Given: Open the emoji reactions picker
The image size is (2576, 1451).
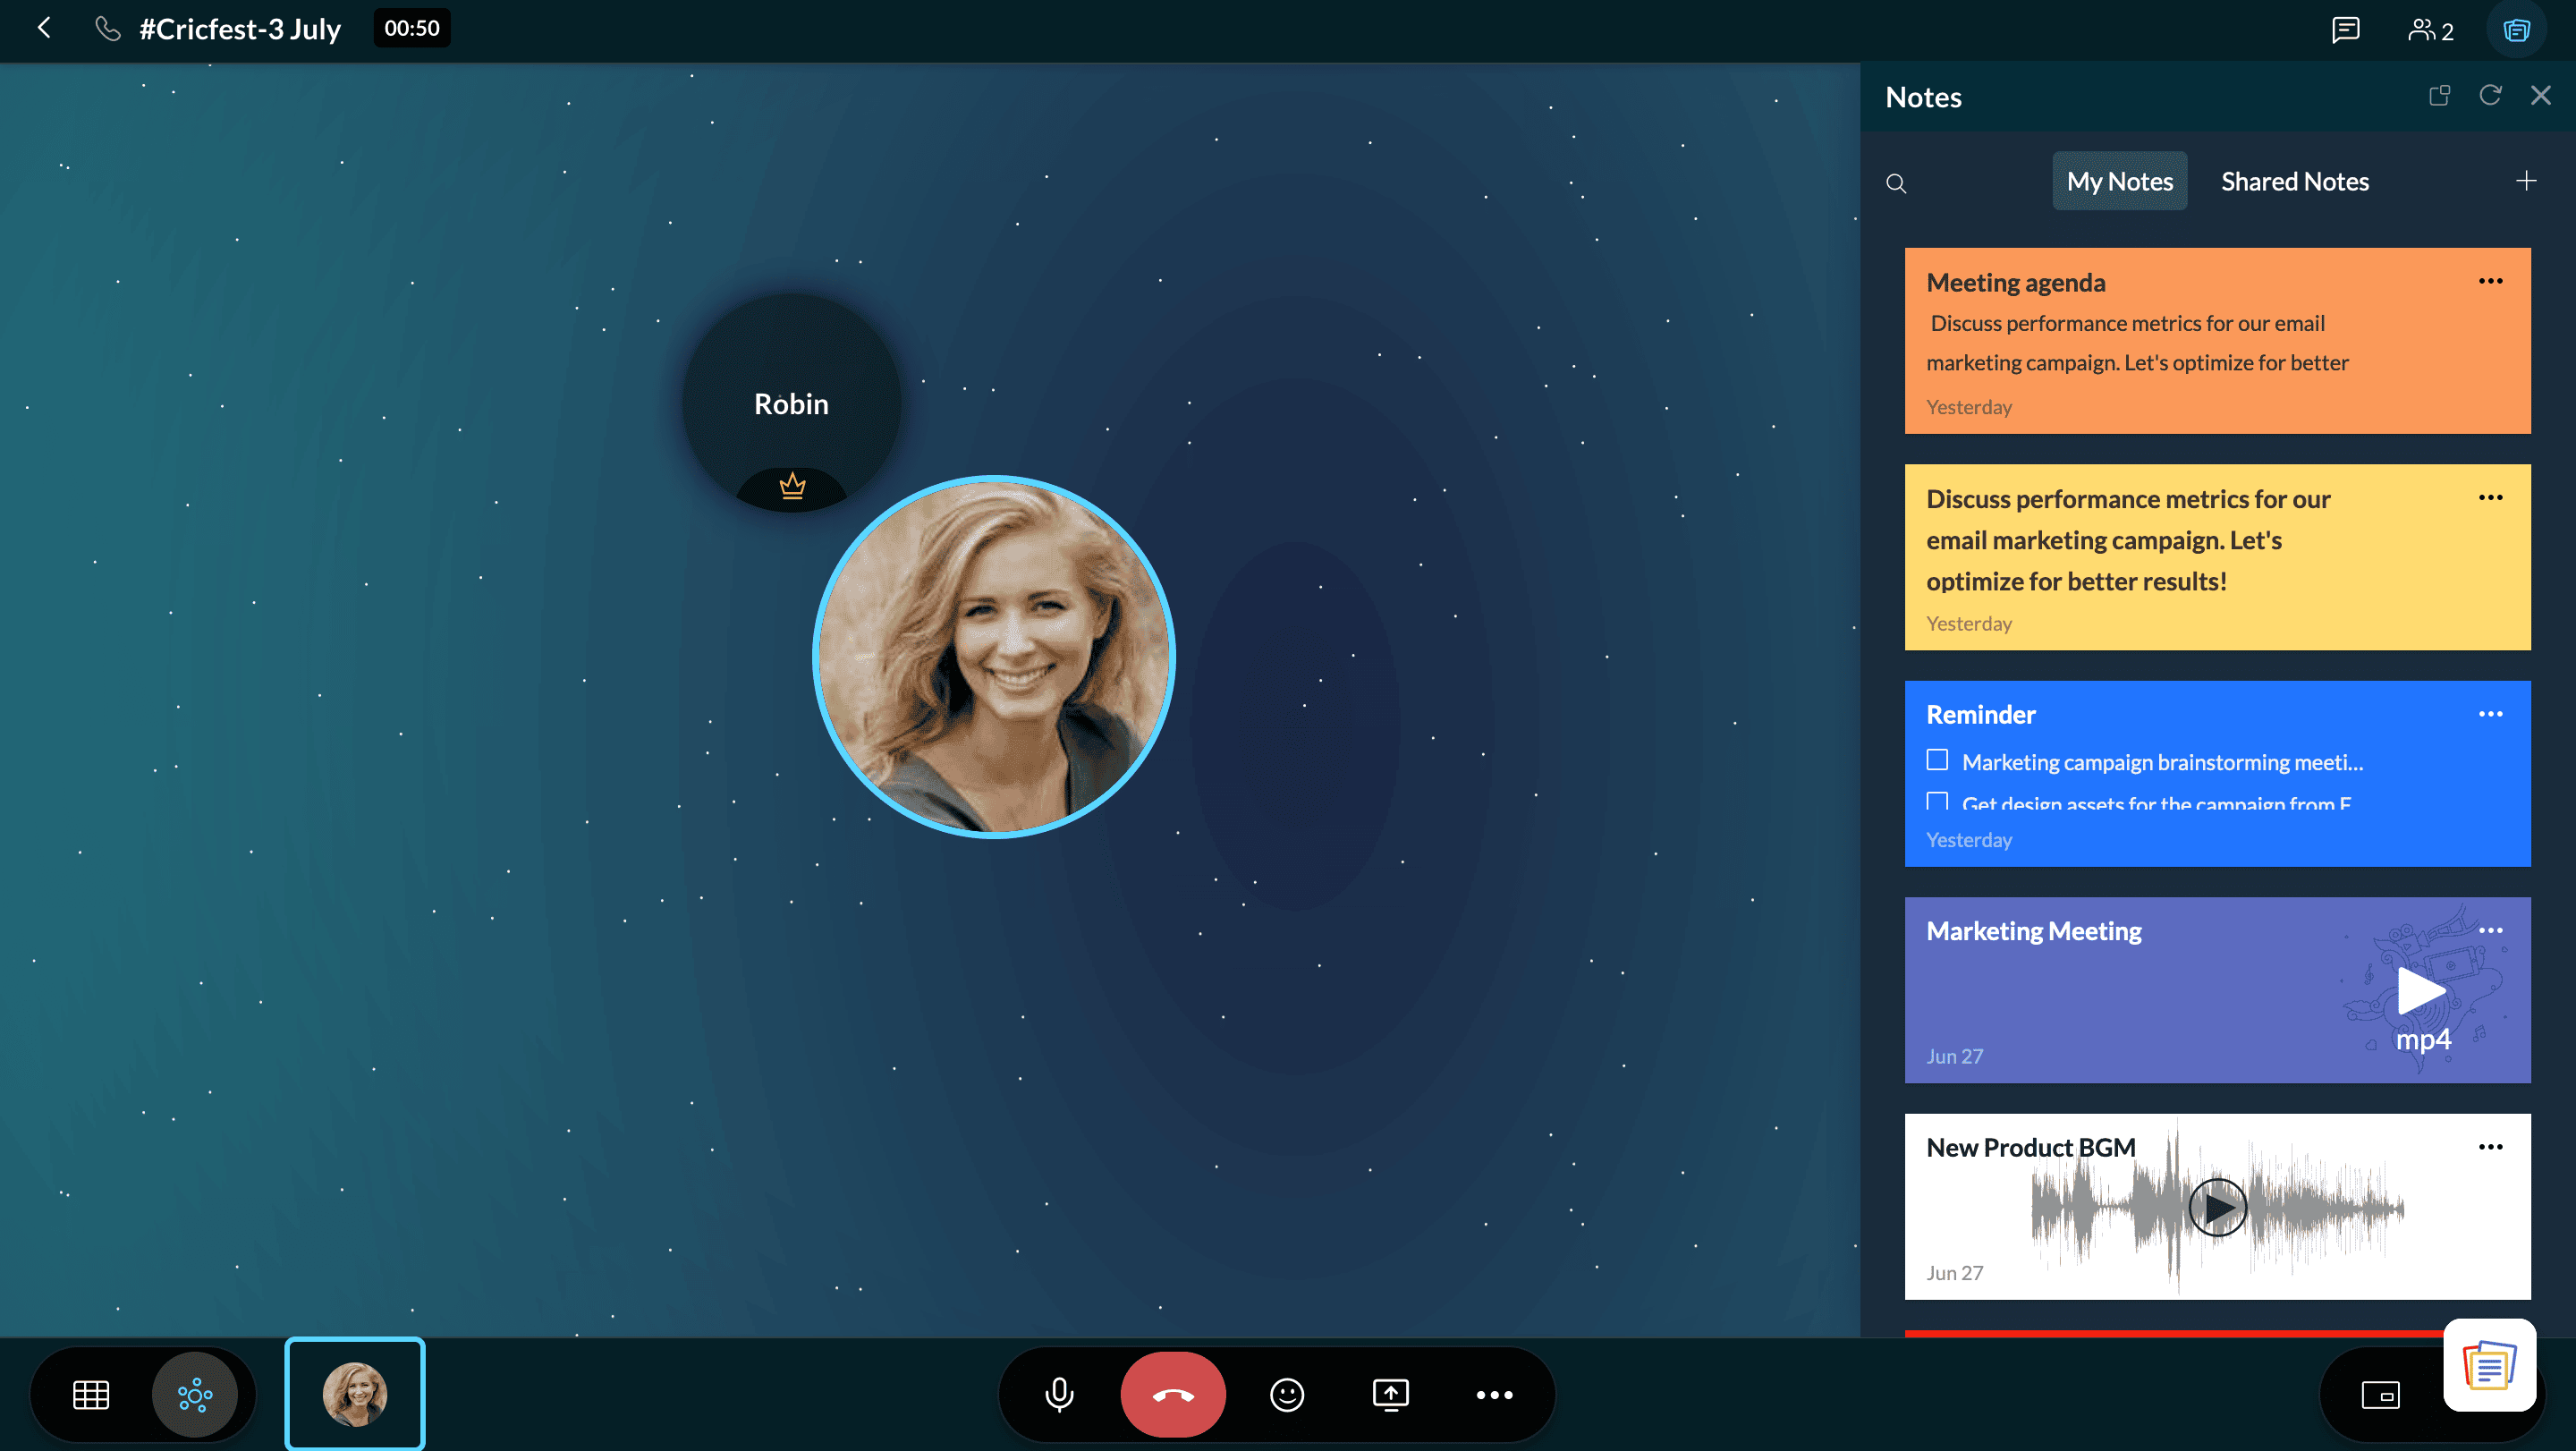Looking at the screenshot, I should tap(1287, 1395).
